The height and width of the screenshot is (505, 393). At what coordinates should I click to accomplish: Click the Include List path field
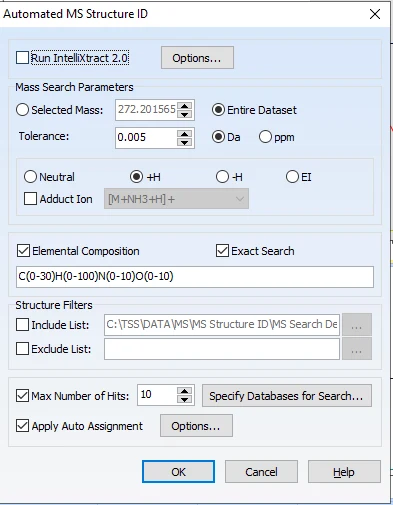coord(222,324)
